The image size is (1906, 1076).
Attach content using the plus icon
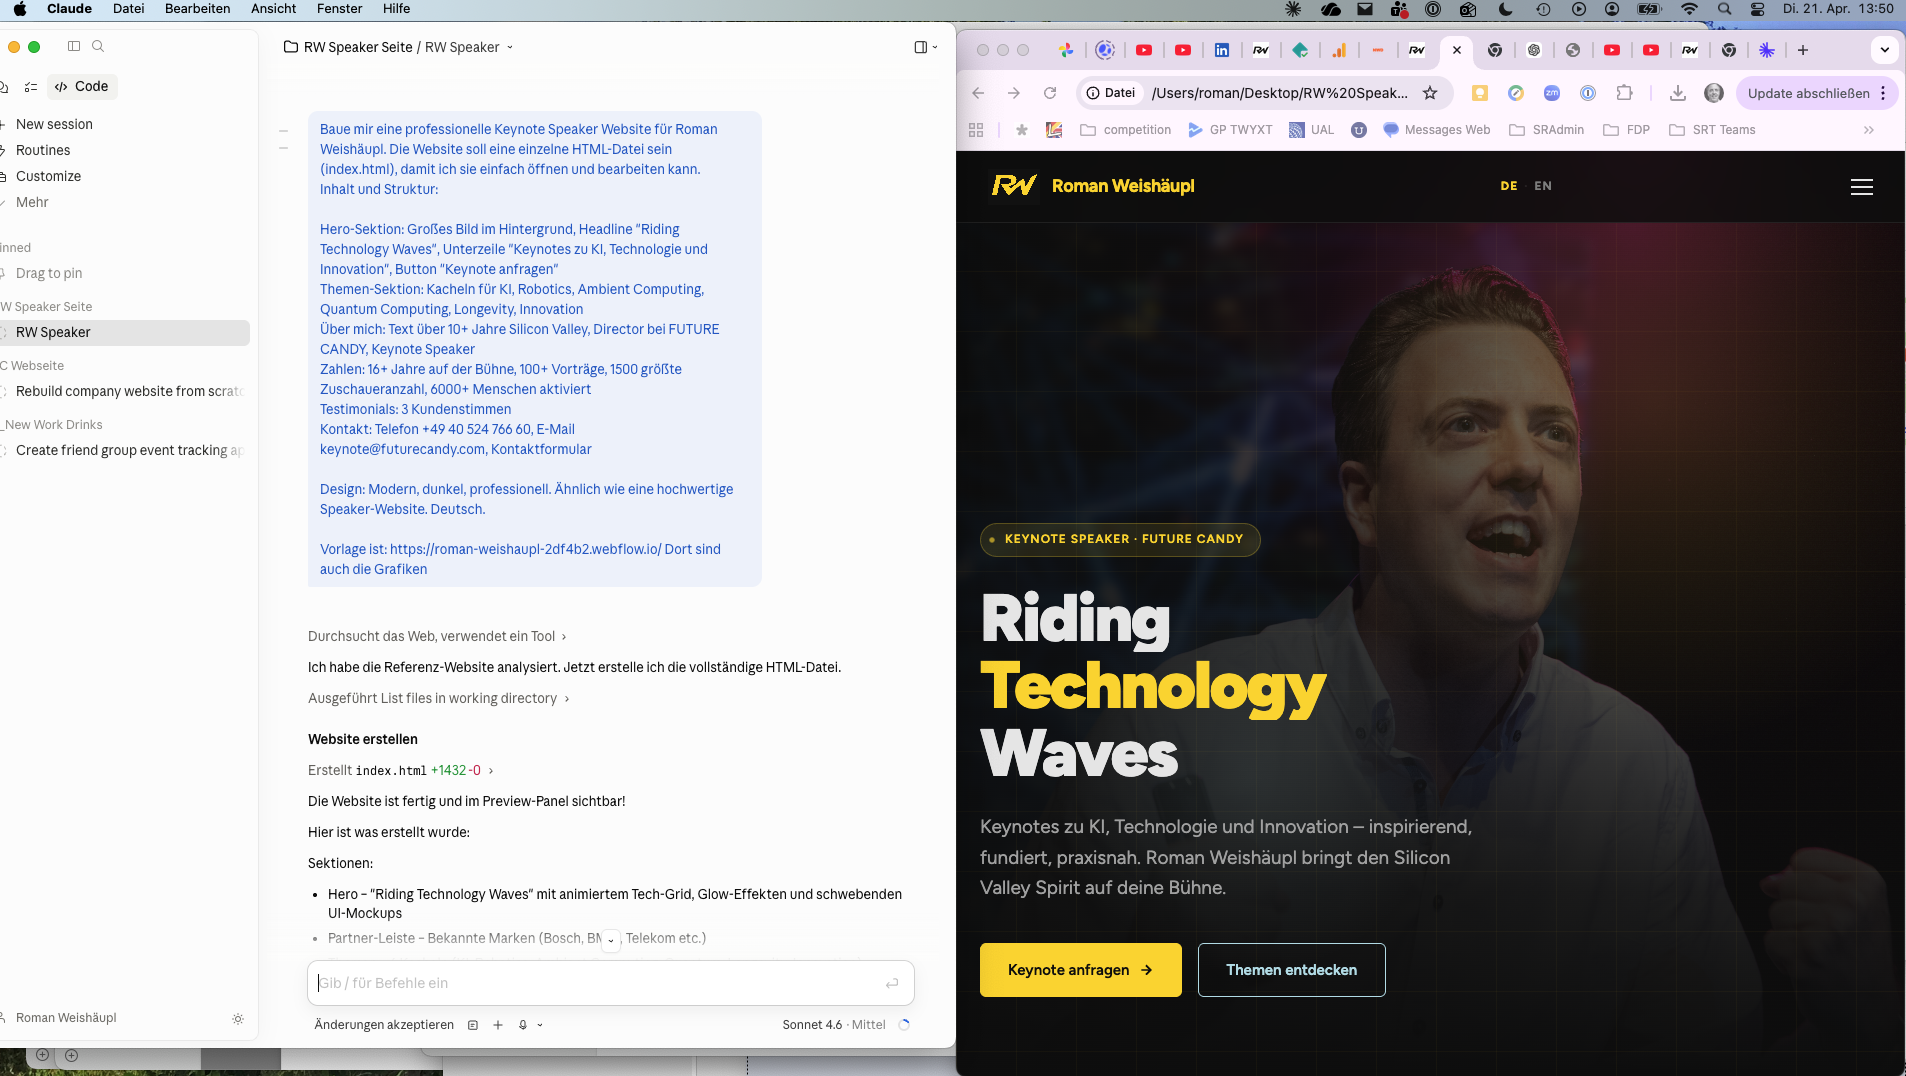coord(497,1025)
